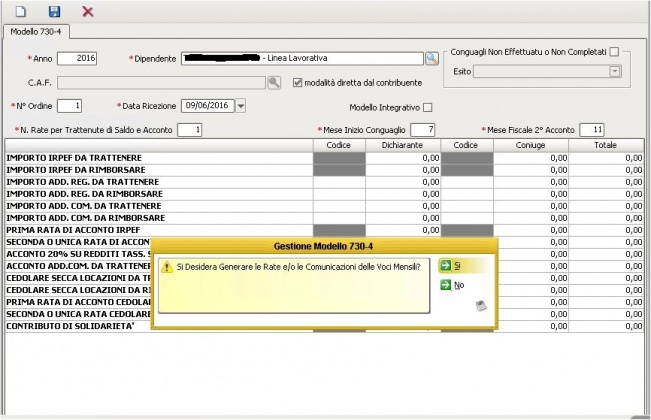Click the Anno input field
The image size is (651, 420).
pyautogui.click(x=78, y=59)
